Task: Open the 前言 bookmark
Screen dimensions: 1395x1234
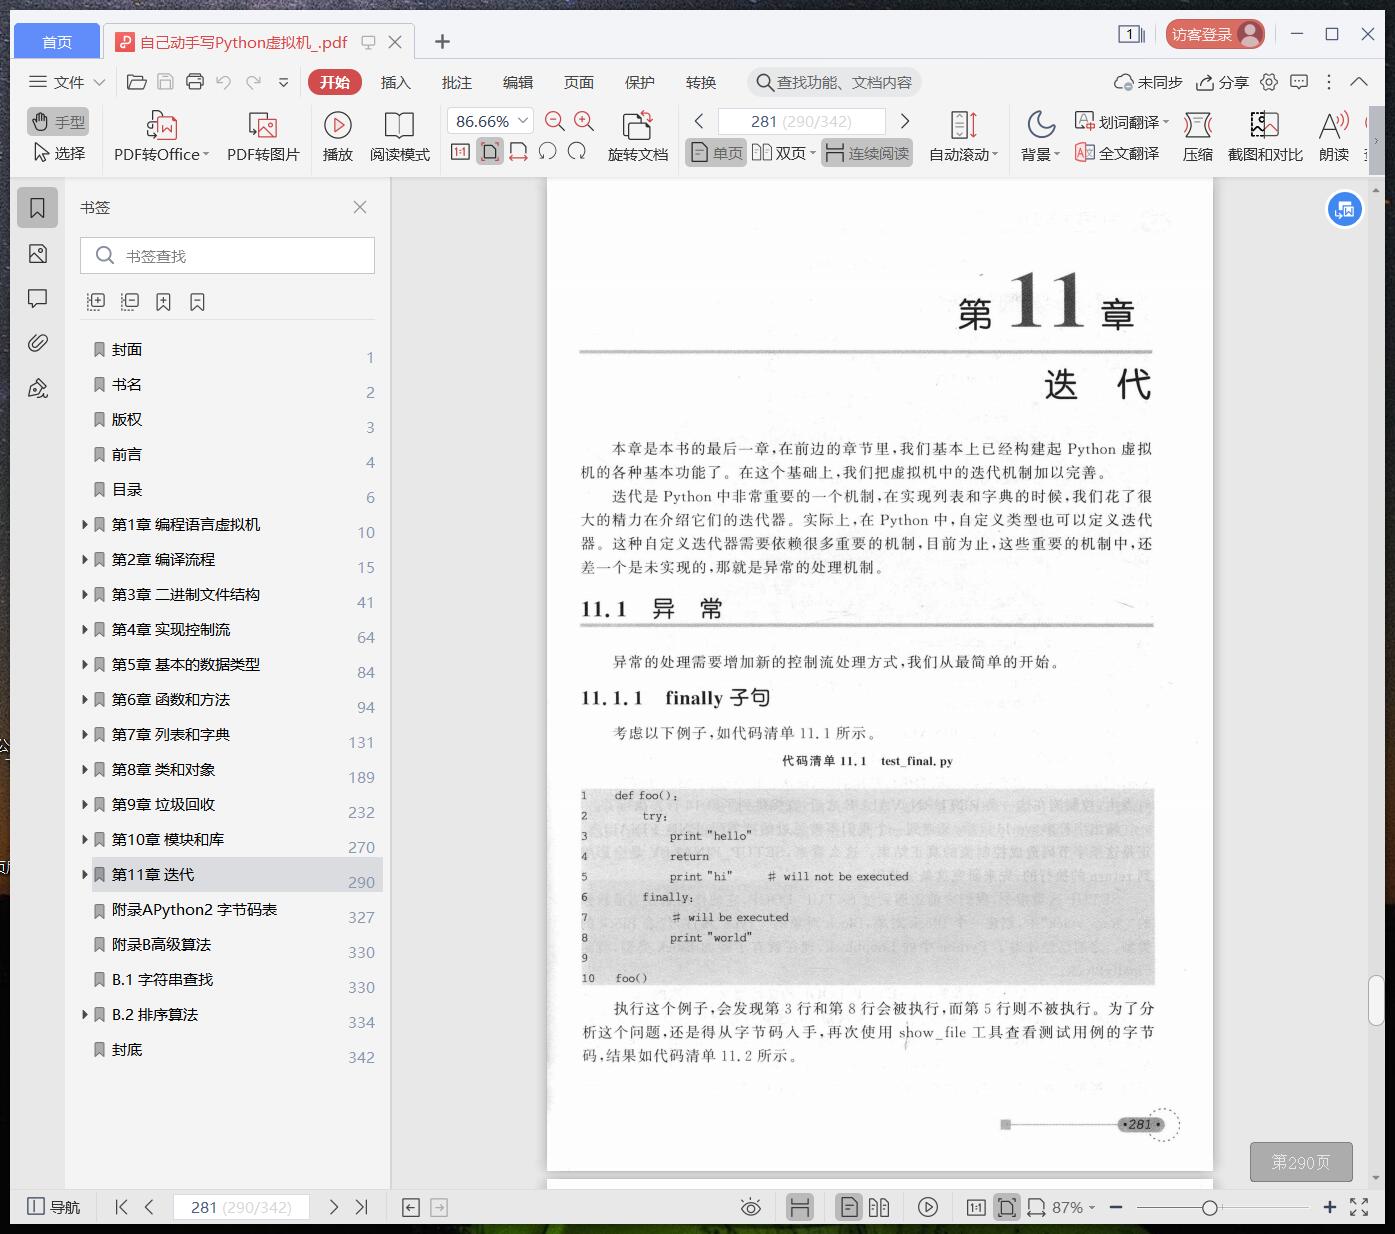Action: pyautogui.click(x=126, y=455)
